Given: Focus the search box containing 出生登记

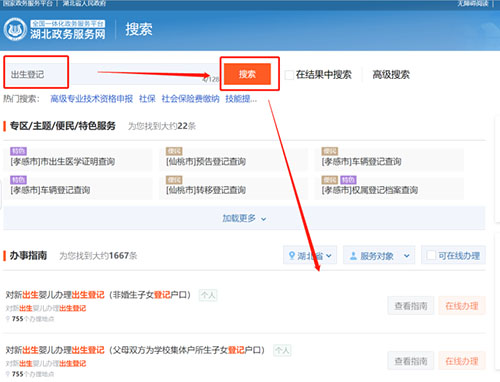Looking at the screenshot, I should pos(113,74).
